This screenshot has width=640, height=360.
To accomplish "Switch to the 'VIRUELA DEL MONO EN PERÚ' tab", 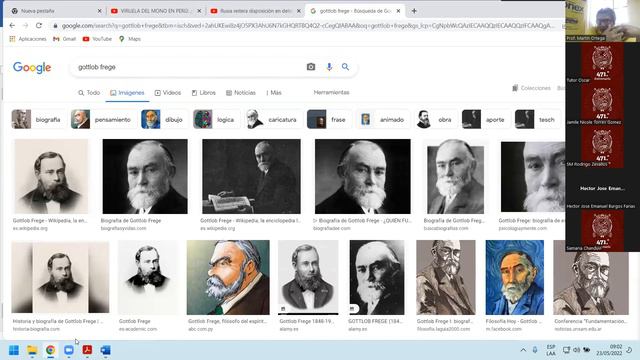I will click(156, 11).
